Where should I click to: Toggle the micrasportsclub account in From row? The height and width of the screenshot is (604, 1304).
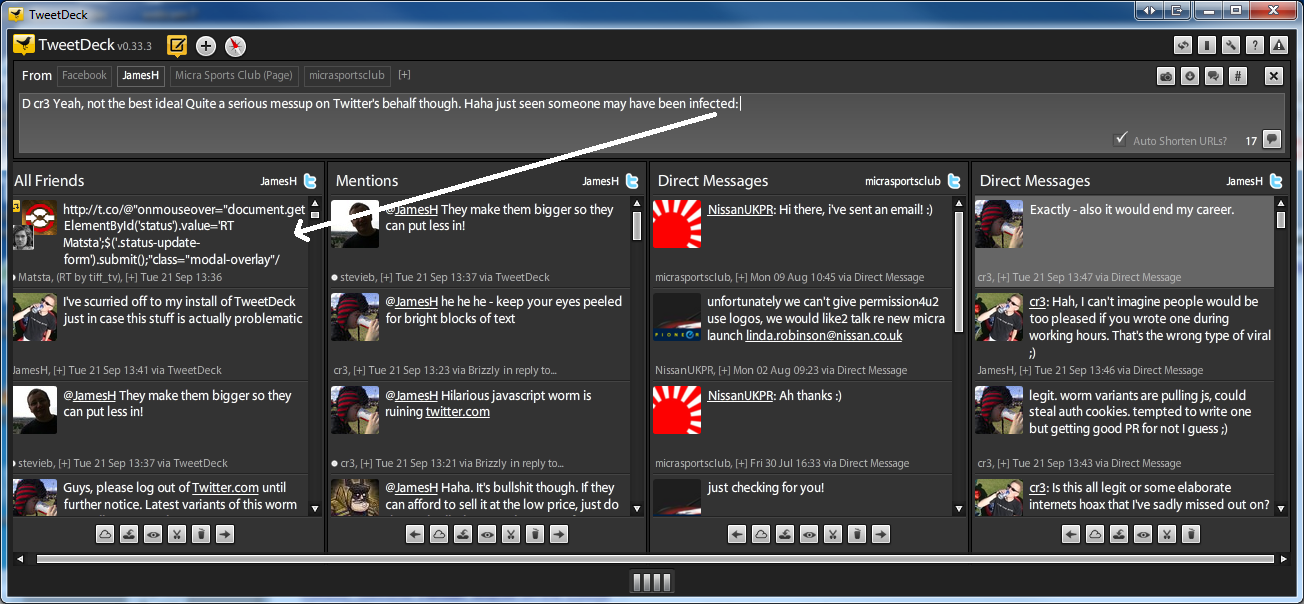coord(346,75)
